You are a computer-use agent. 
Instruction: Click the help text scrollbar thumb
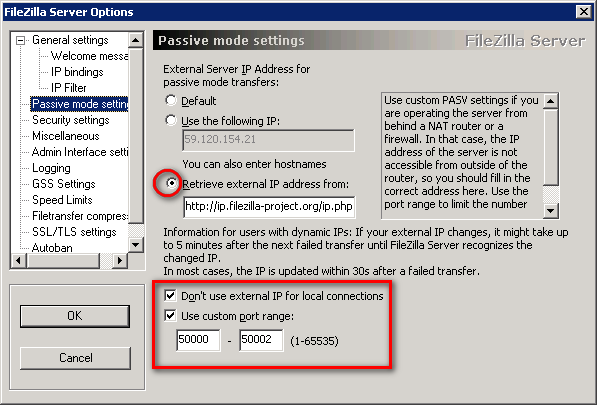(551, 147)
